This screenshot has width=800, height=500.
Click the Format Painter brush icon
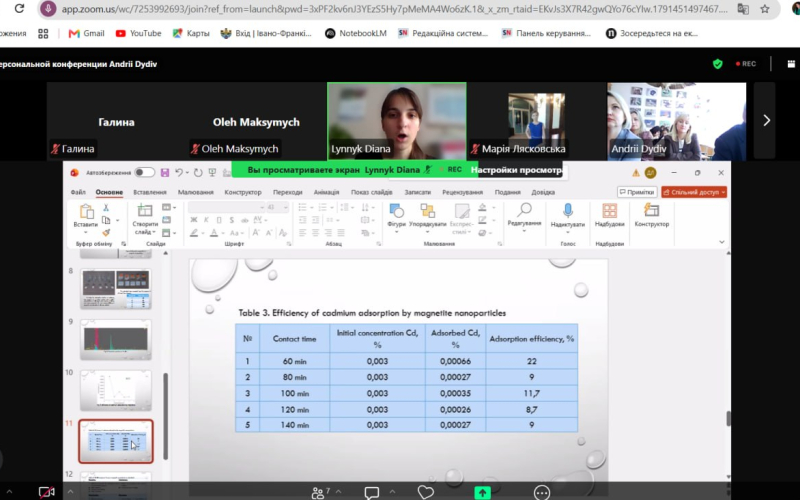106,233
